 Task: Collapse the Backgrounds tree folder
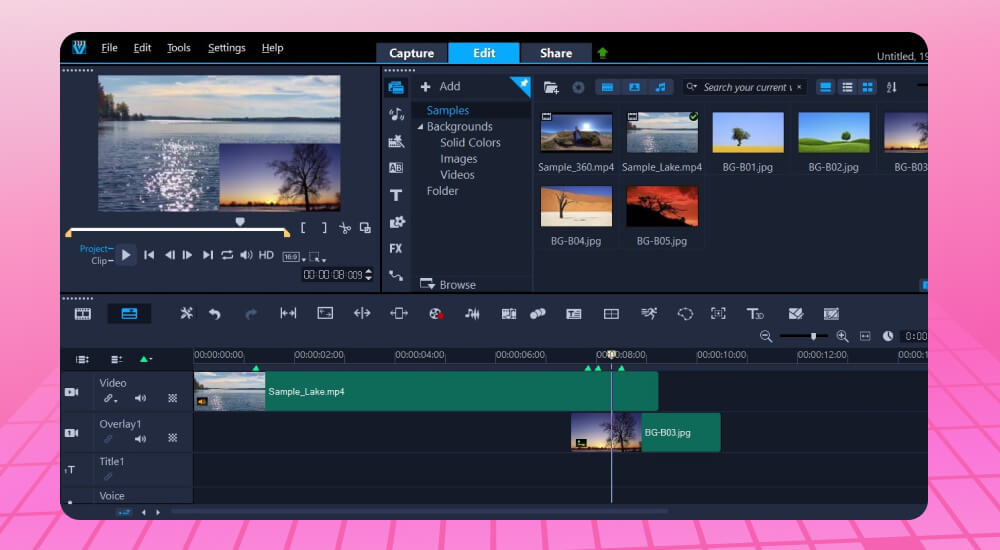420,127
